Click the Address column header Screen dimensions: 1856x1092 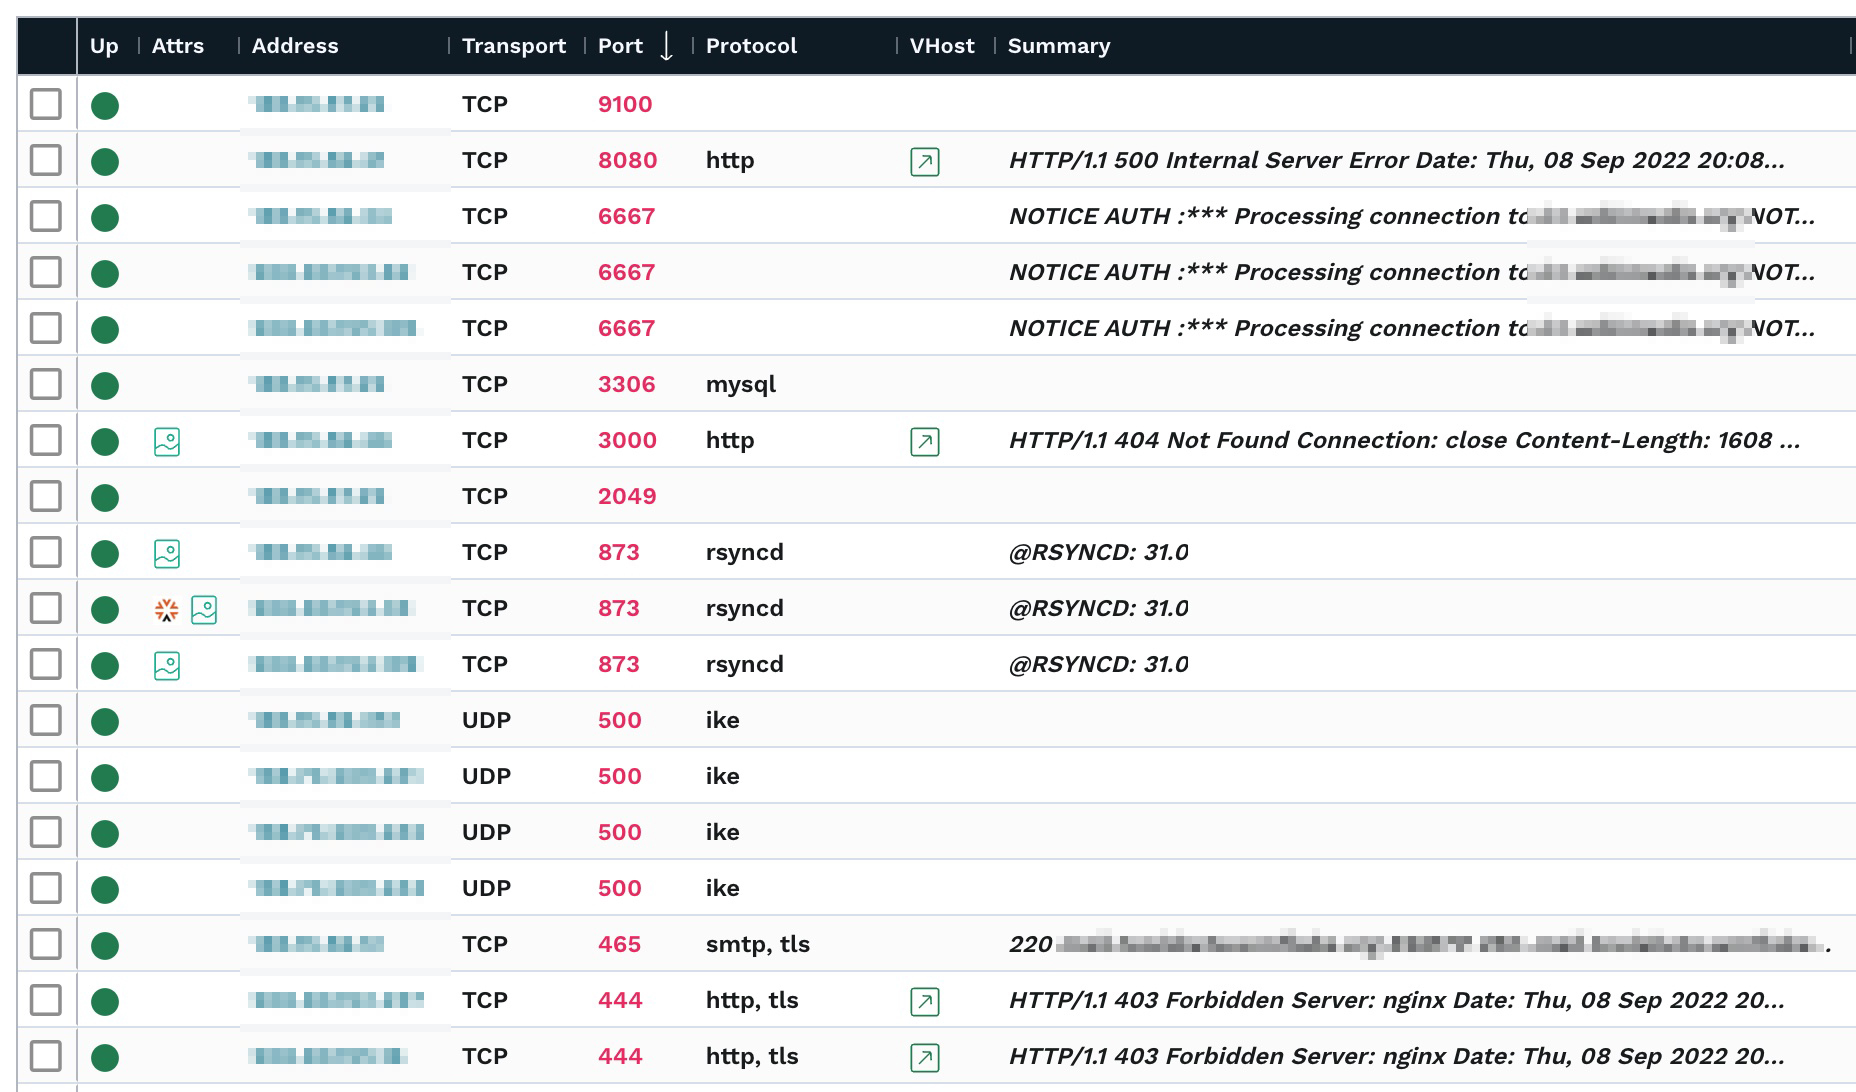click(x=295, y=46)
